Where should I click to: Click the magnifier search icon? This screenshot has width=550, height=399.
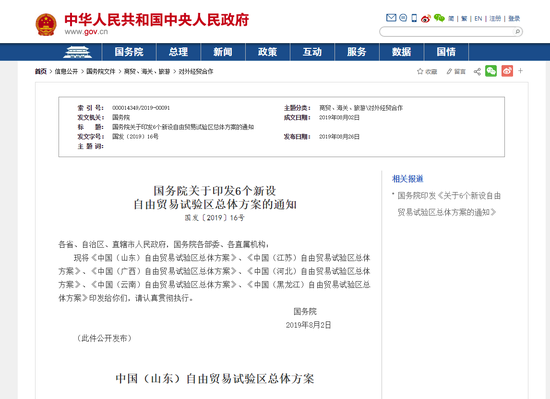pyautogui.click(x=517, y=32)
